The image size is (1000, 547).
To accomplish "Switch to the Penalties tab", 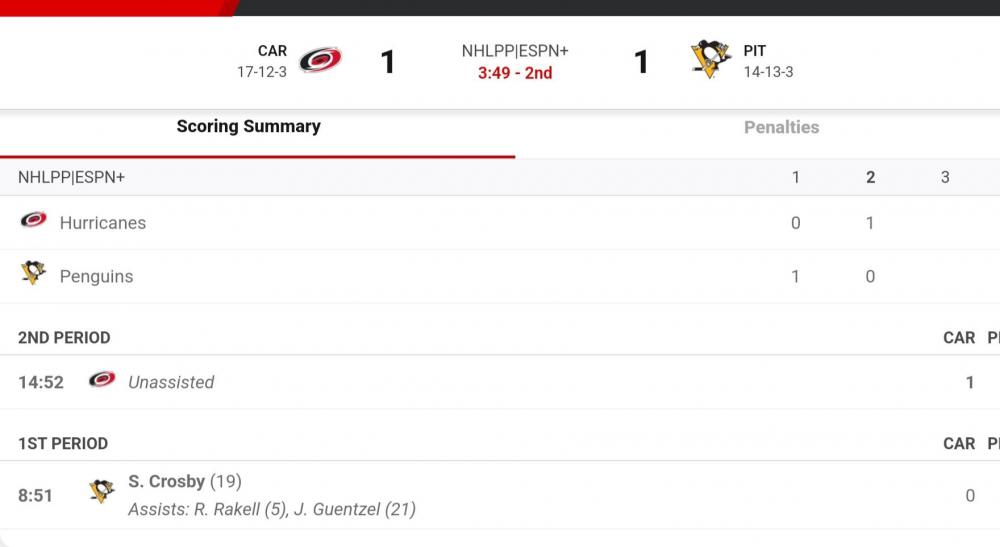I will [x=781, y=127].
